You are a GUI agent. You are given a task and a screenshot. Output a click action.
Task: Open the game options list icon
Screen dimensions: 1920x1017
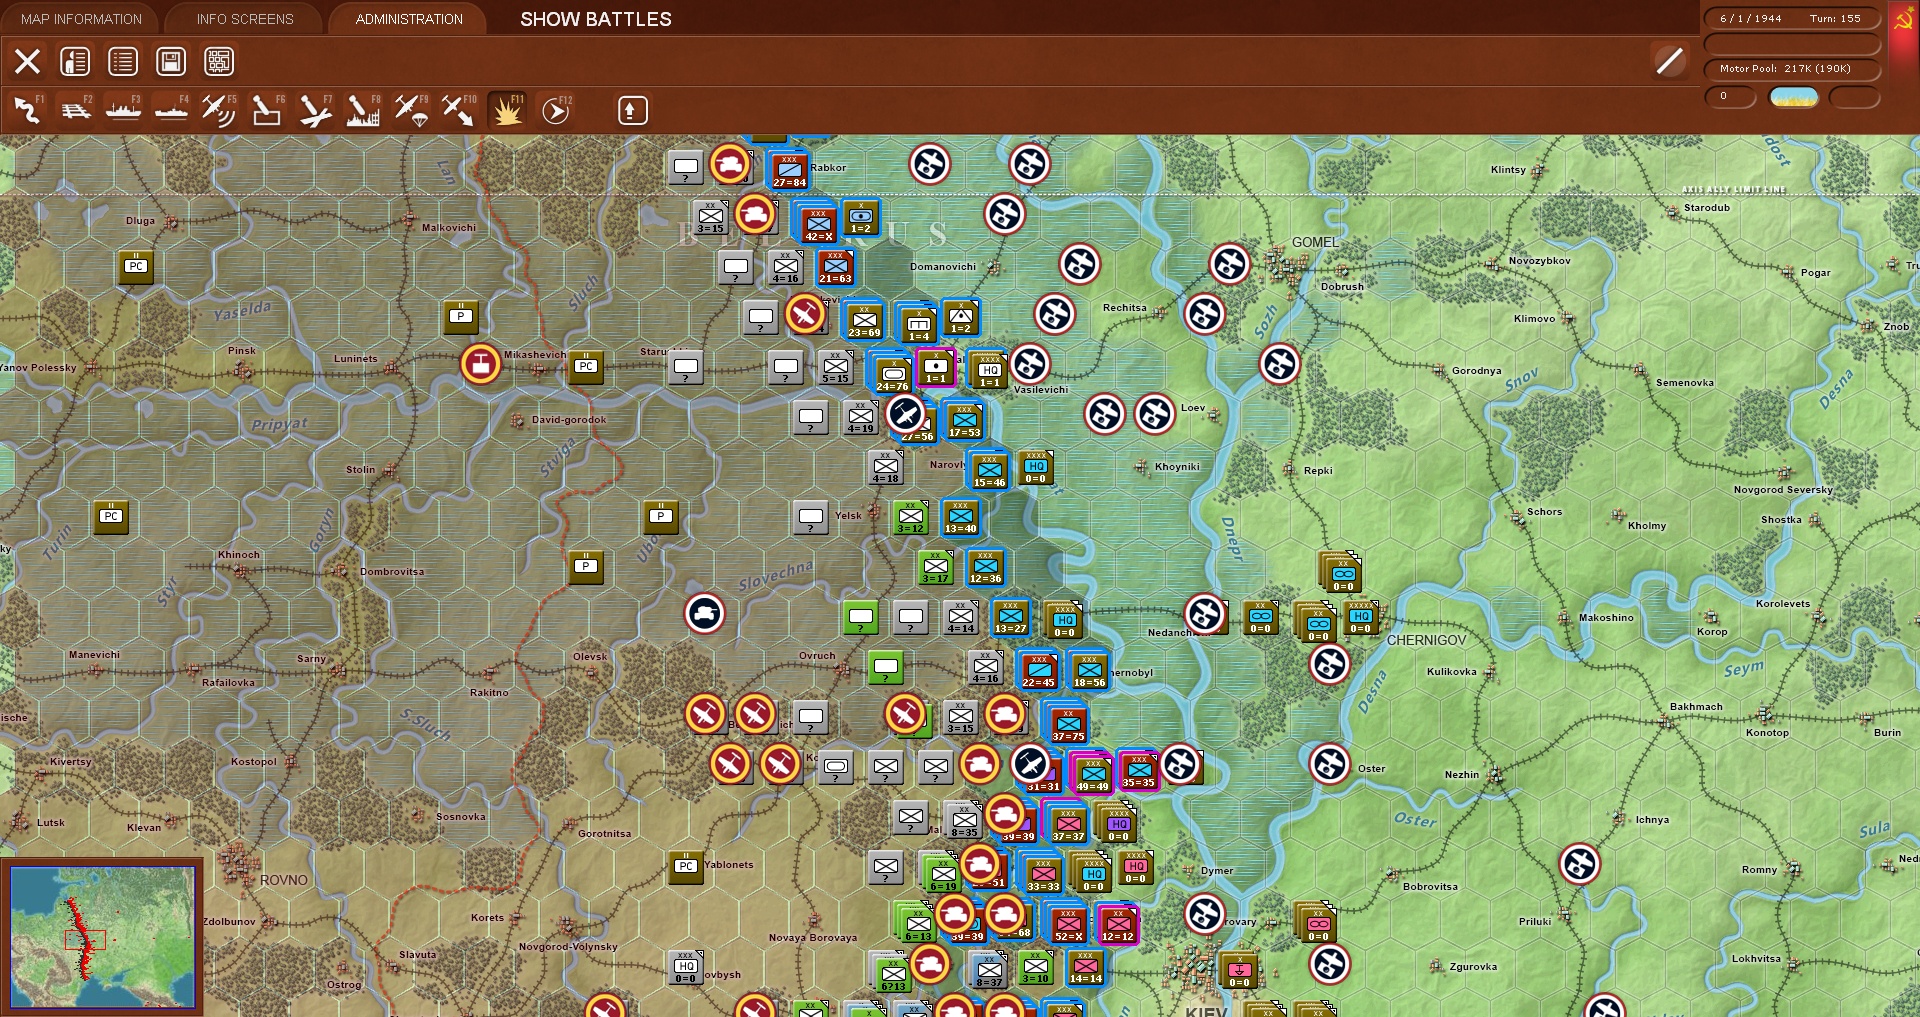(123, 62)
